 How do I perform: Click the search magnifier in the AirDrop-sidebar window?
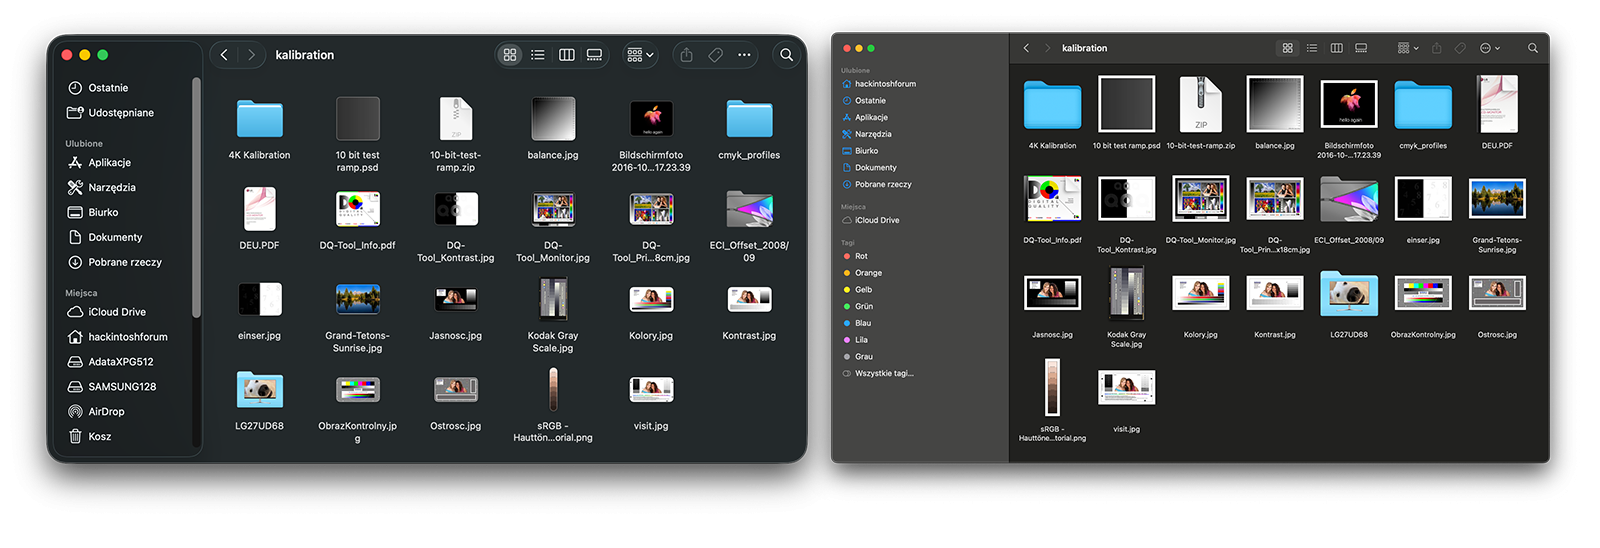click(x=786, y=55)
